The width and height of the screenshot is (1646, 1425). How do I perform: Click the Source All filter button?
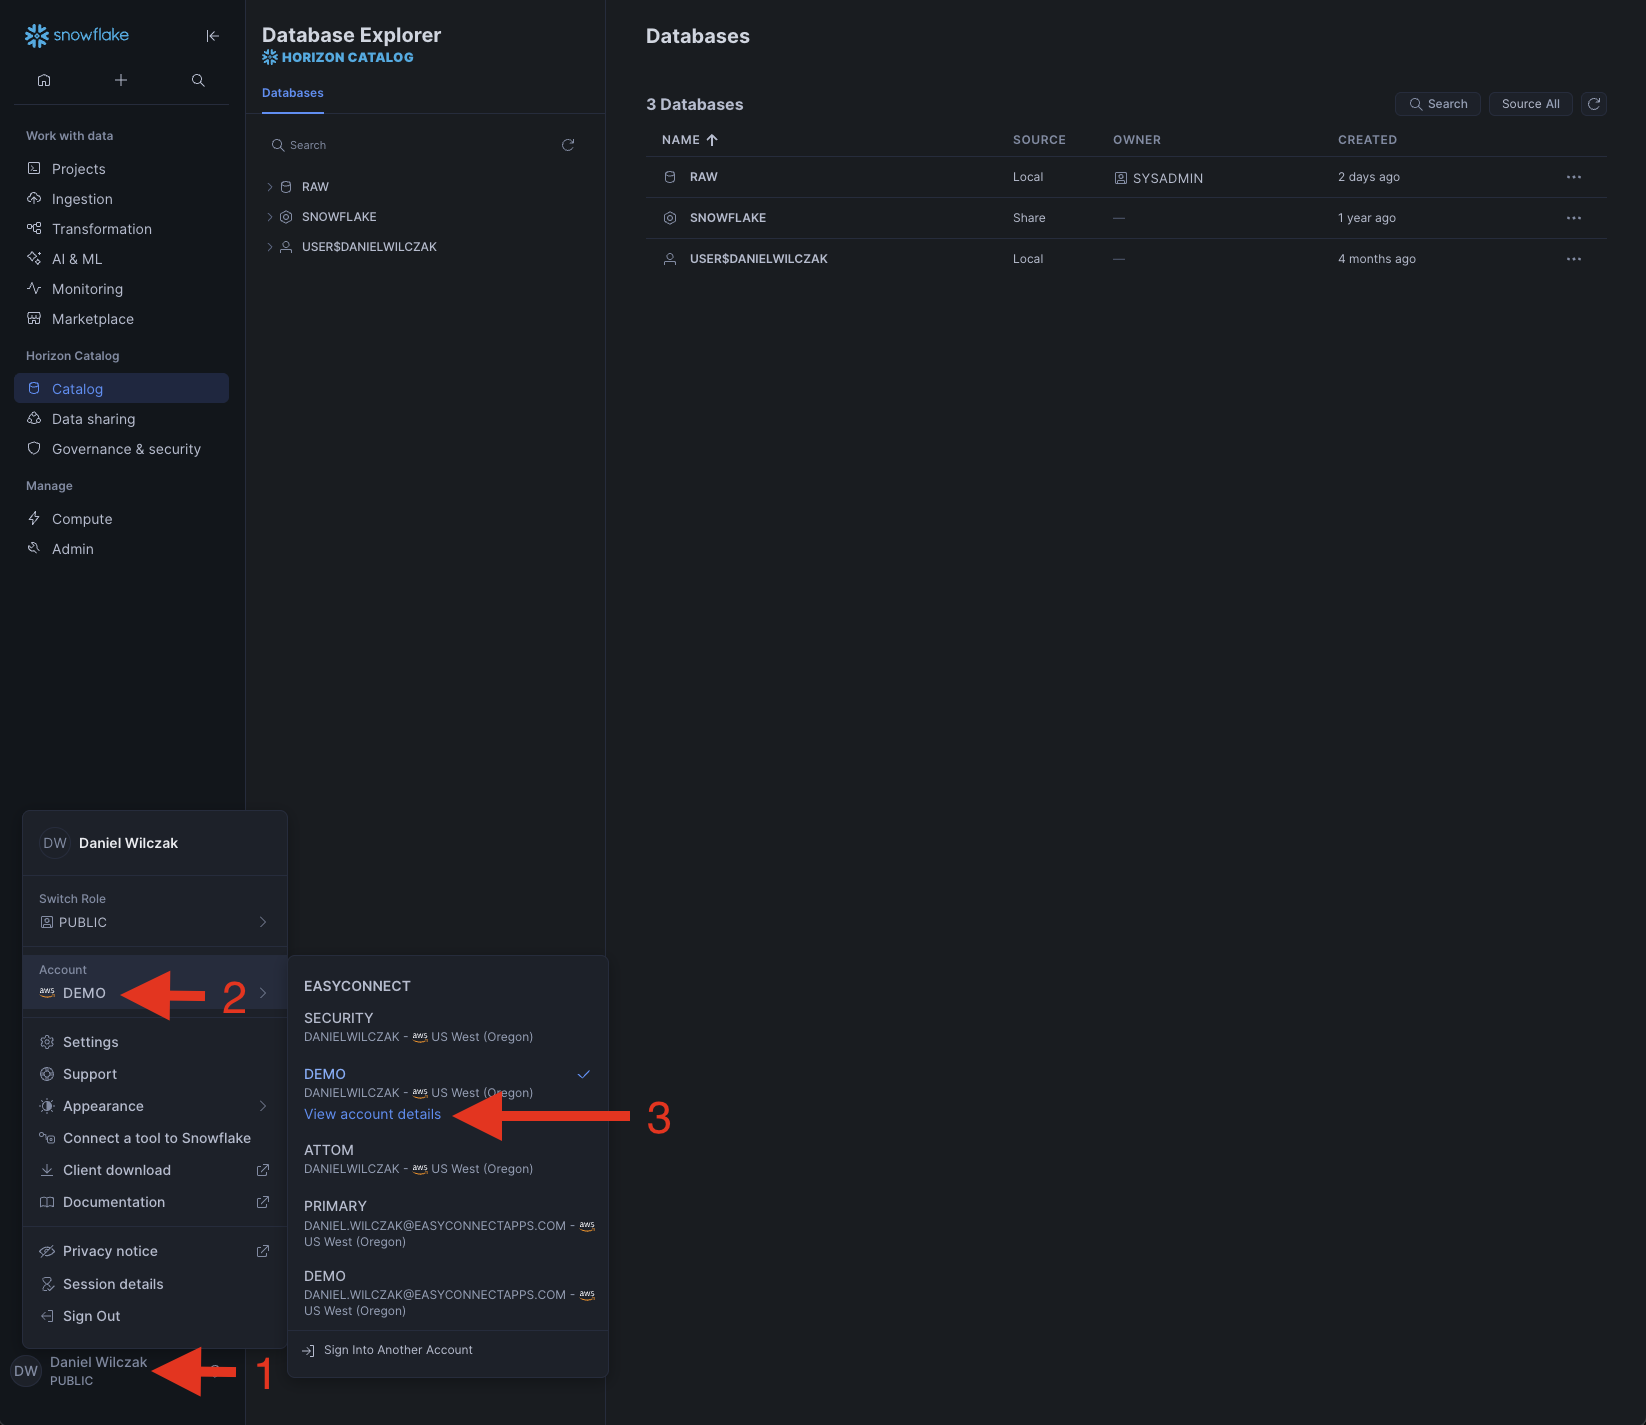point(1530,104)
